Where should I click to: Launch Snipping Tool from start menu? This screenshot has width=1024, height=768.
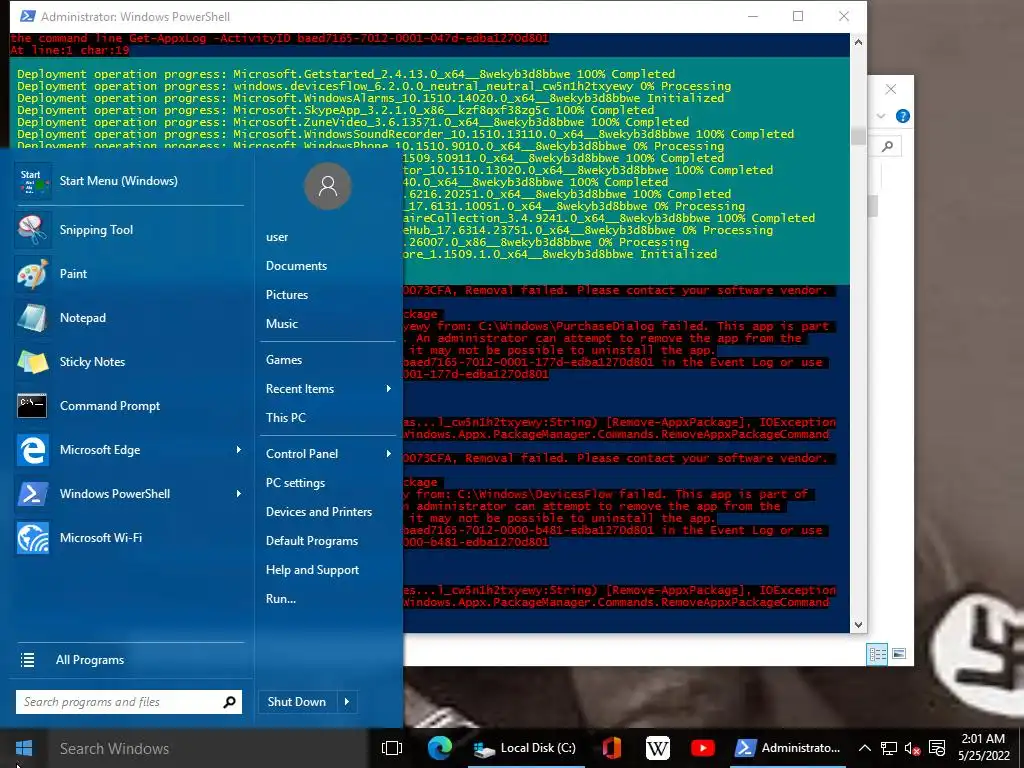click(x=129, y=230)
